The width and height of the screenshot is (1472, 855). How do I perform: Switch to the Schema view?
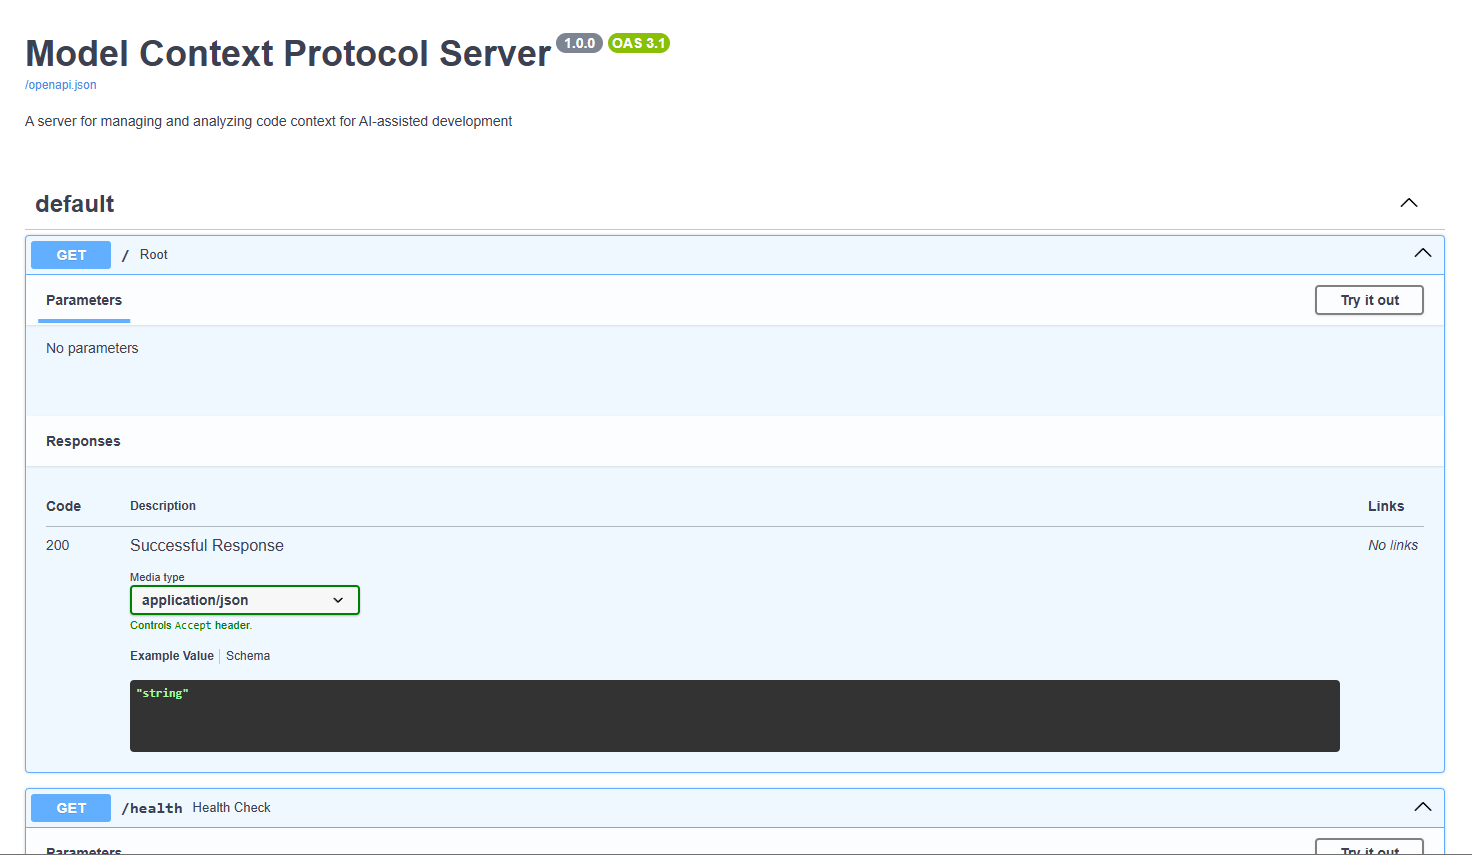(x=247, y=655)
